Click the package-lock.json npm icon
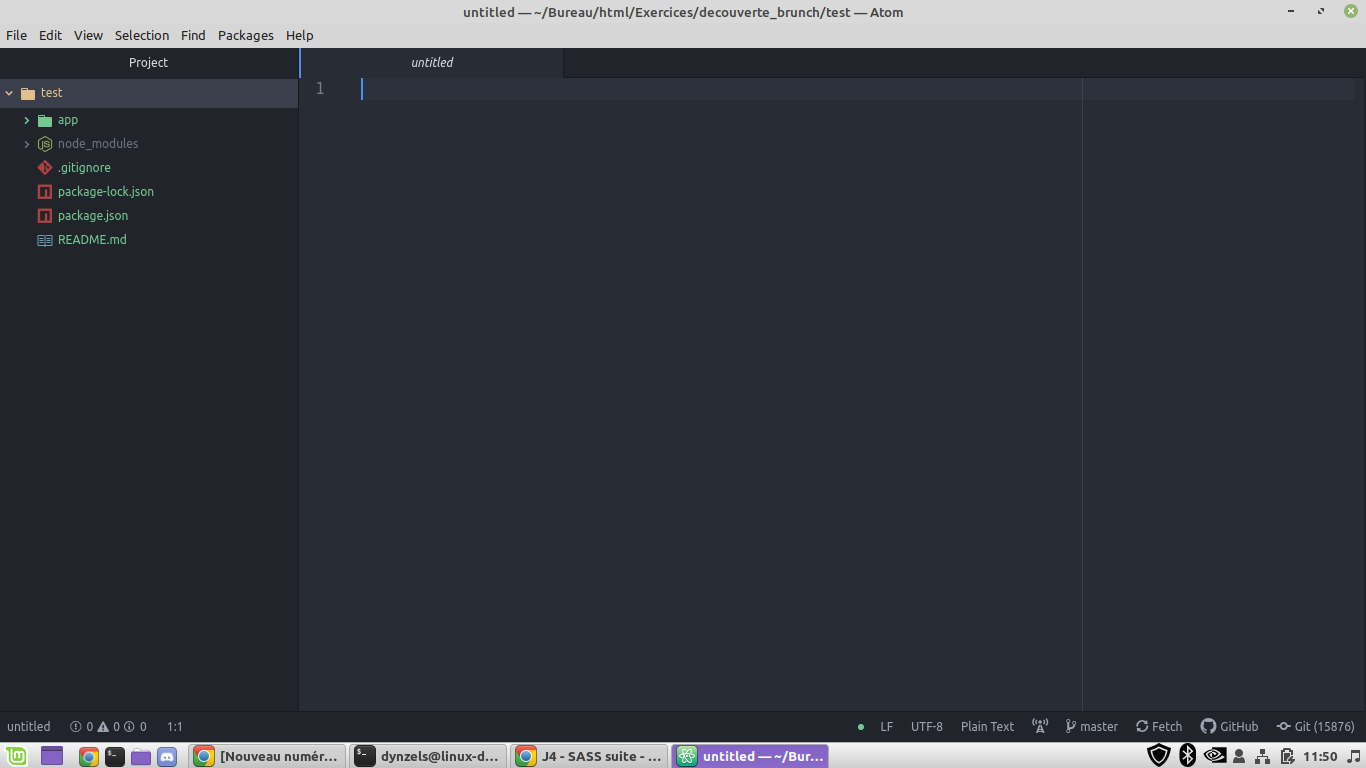 45,192
